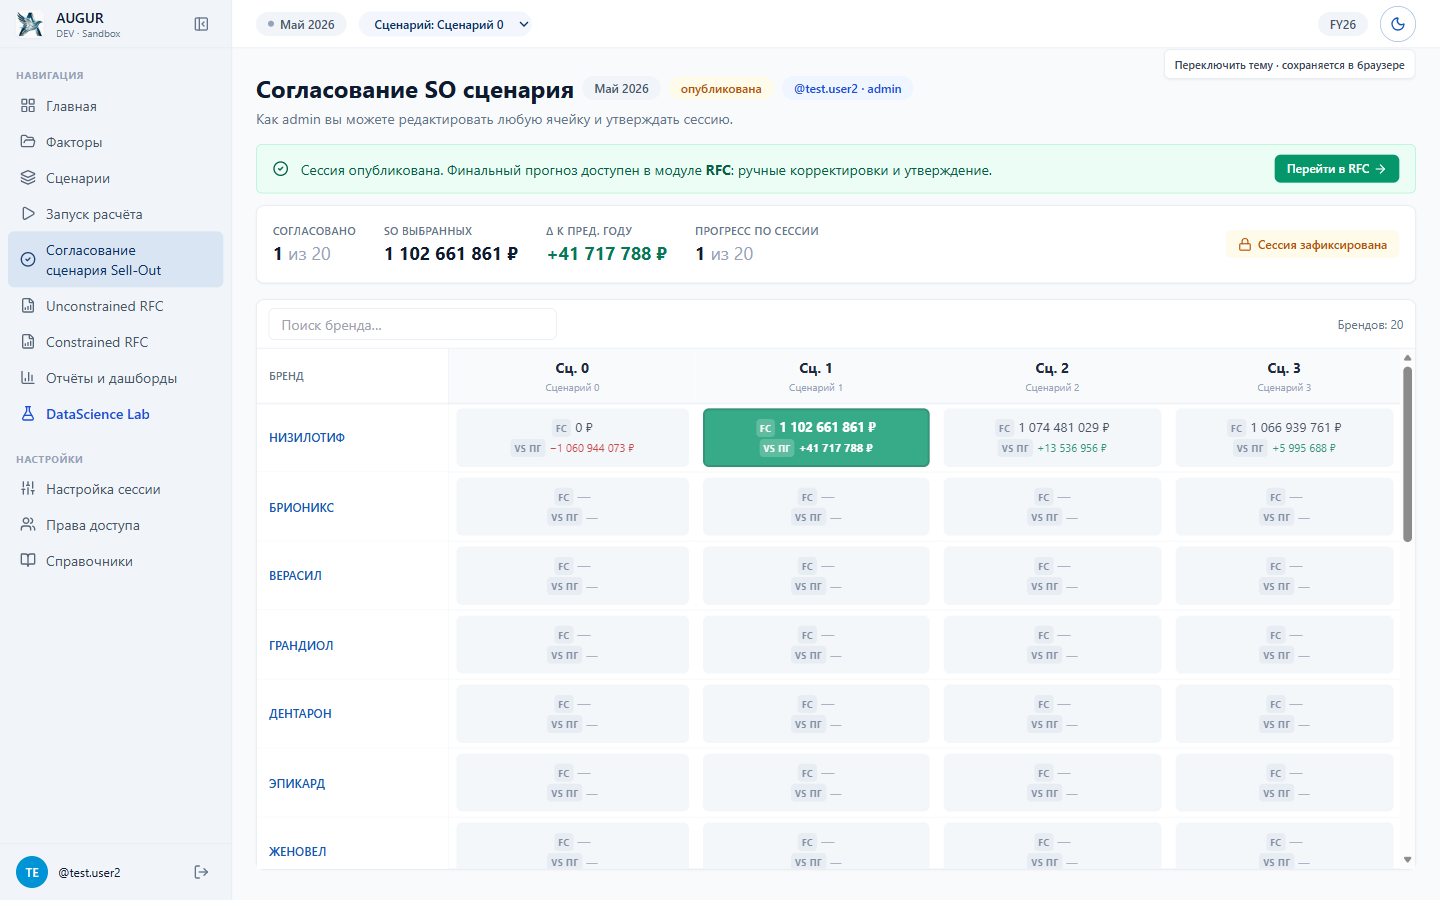Viewport: 1440px width, 900px height.
Task: Click the Поиск бренда search field
Action: point(413,325)
